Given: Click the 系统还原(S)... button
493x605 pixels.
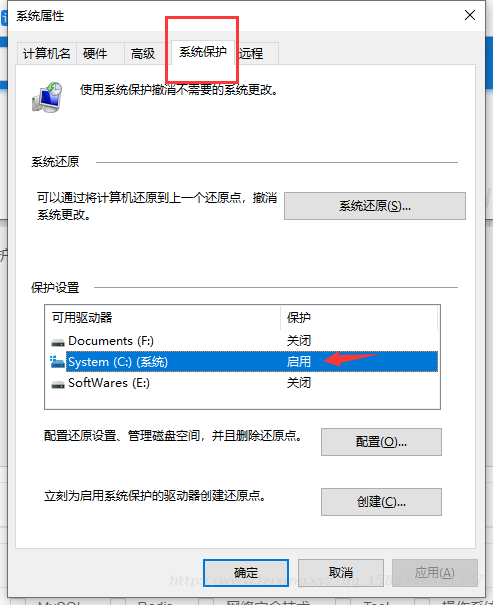Looking at the screenshot, I should click(375, 206).
